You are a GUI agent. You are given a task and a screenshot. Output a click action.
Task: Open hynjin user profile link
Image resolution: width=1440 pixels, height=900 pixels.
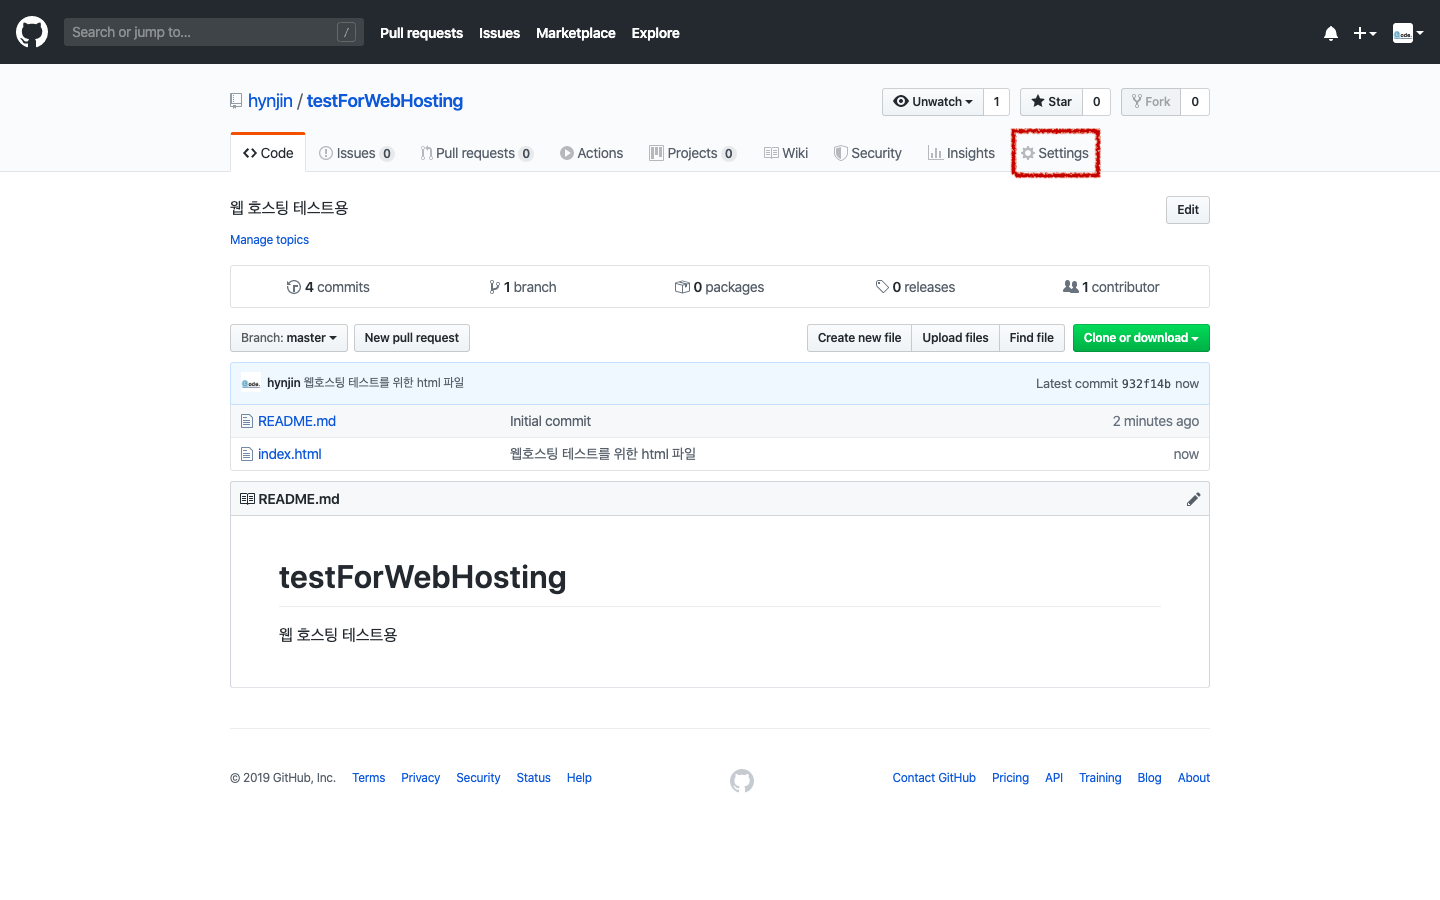point(270,101)
